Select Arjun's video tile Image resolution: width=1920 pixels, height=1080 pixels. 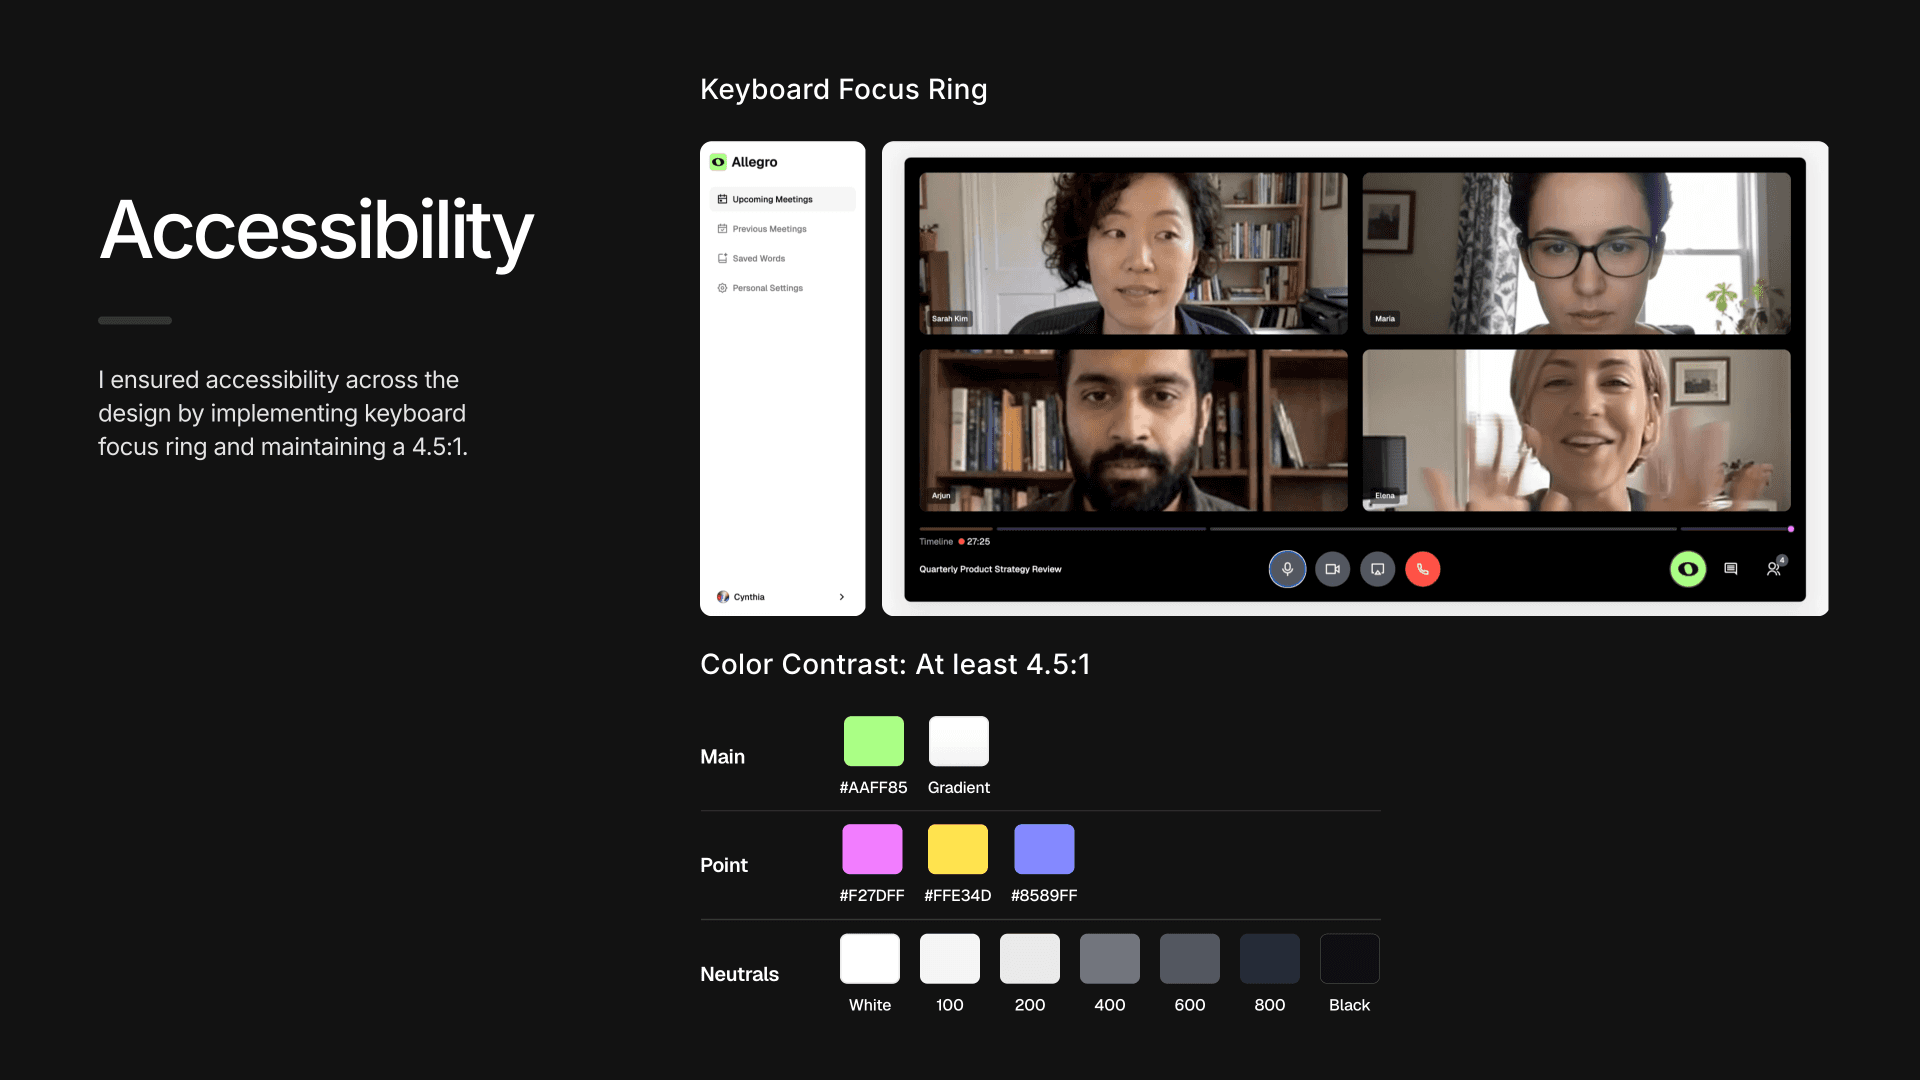1133,430
